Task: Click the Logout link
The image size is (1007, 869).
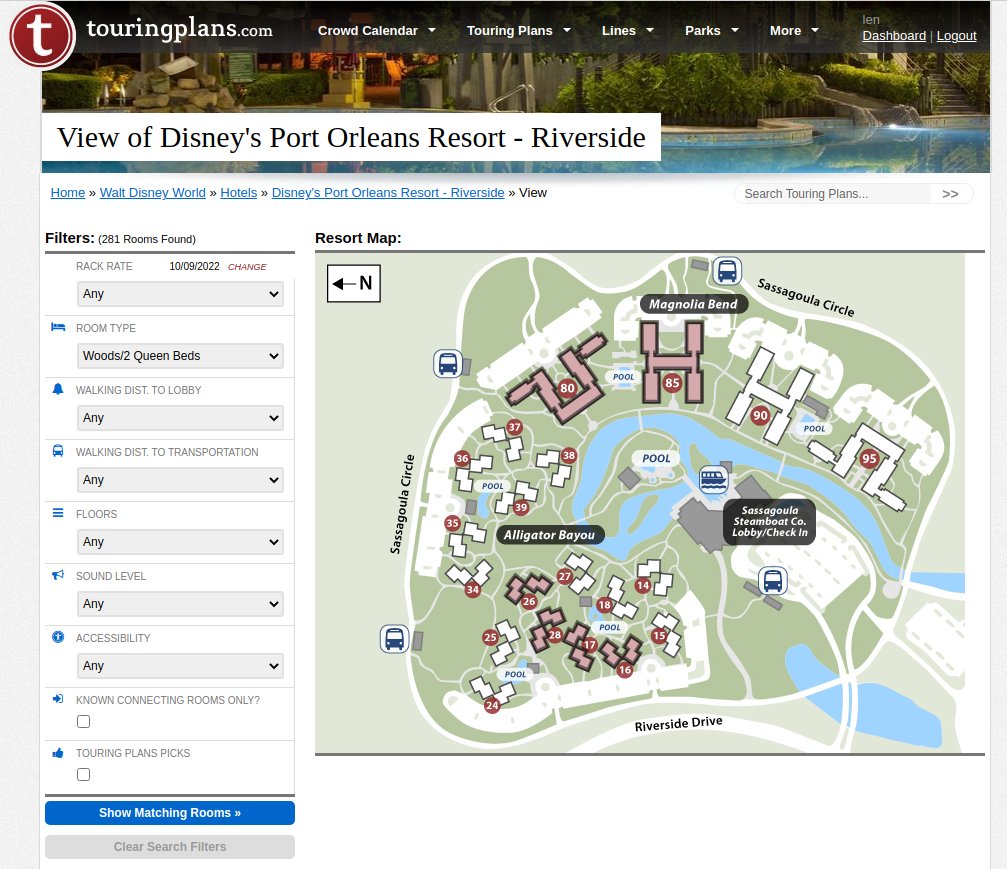Action: (x=956, y=36)
